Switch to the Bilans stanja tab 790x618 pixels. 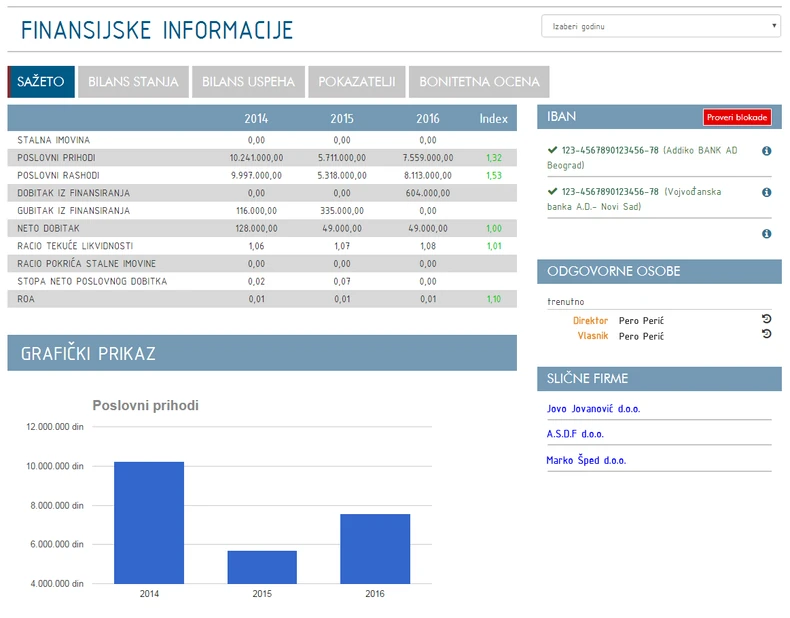(x=133, y=82)
